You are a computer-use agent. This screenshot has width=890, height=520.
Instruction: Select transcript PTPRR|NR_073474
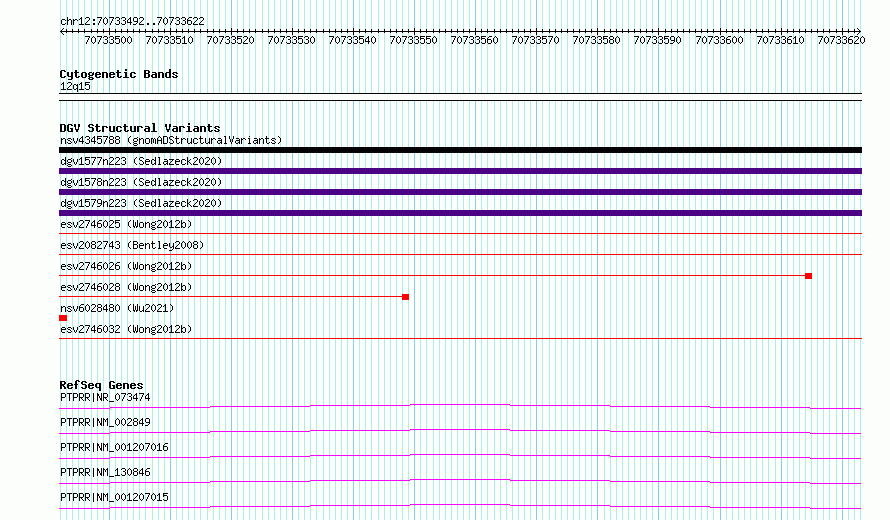tap(105, 397)
